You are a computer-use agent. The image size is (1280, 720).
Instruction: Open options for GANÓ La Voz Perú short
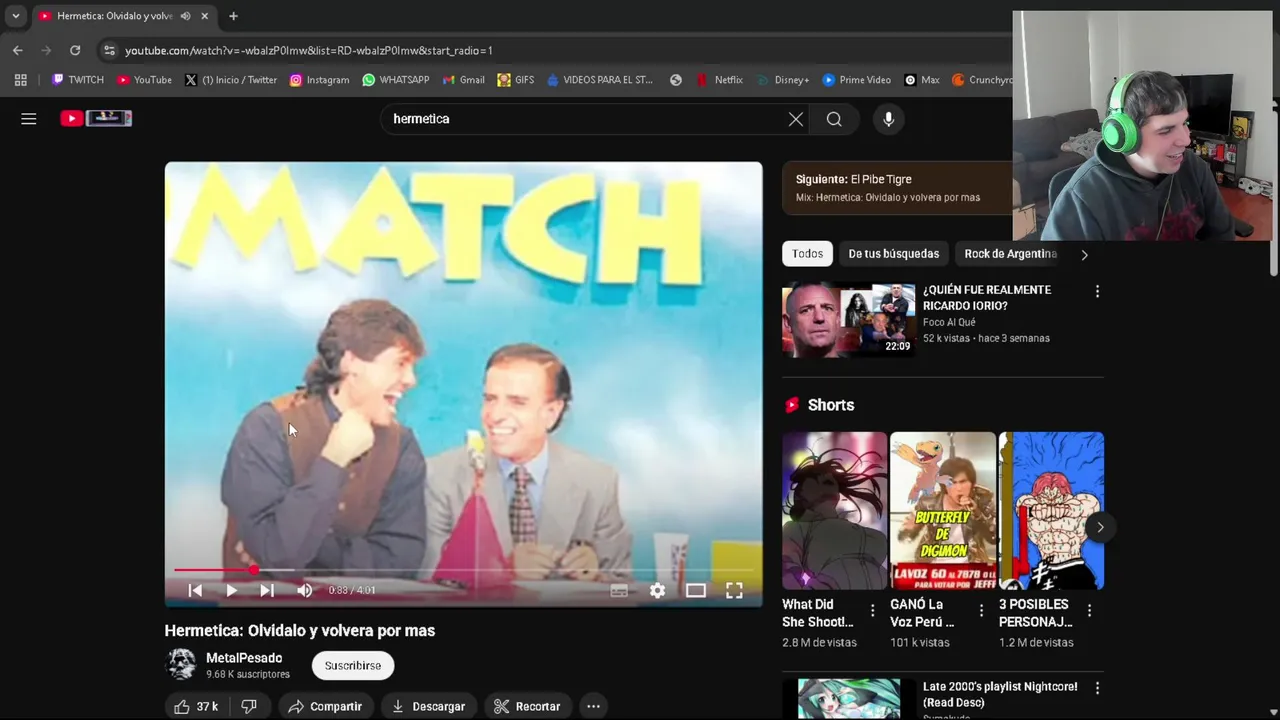[x=981, y=610]
